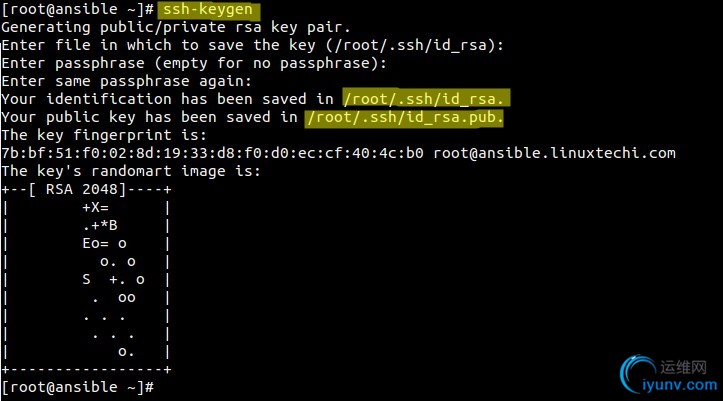Click 'Enter file in which to save the key' line

[x=252, y=45]
